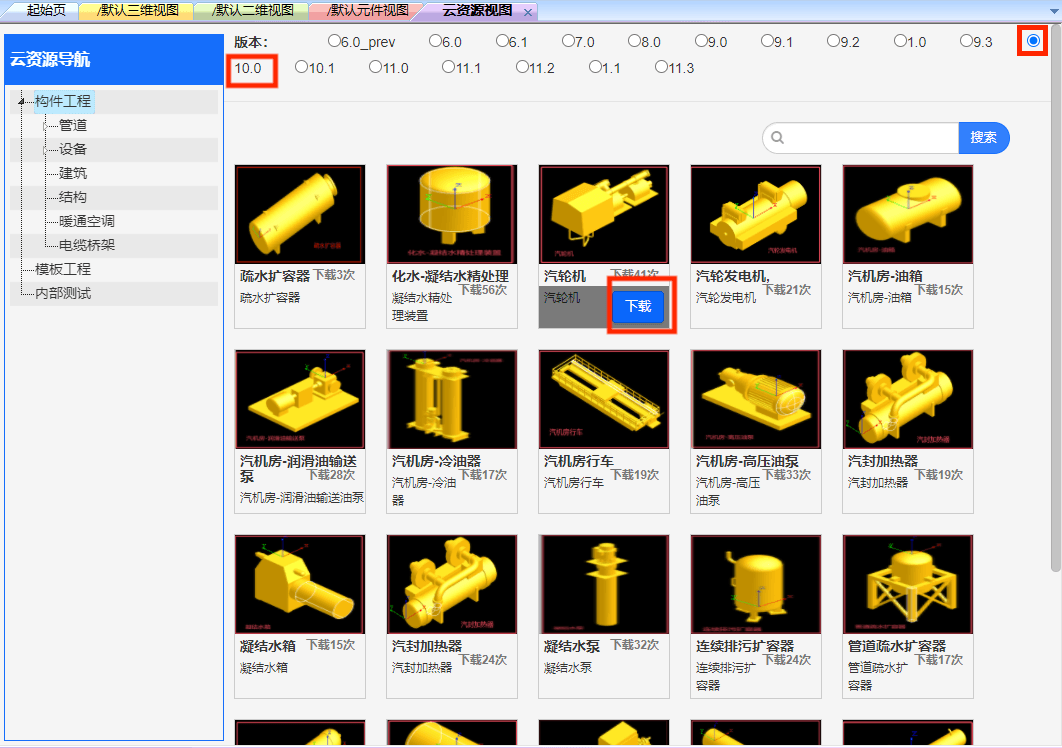Select version 11.3 radio option
Viewport: 1062px width, 748px height.
[x=662, y=68]
